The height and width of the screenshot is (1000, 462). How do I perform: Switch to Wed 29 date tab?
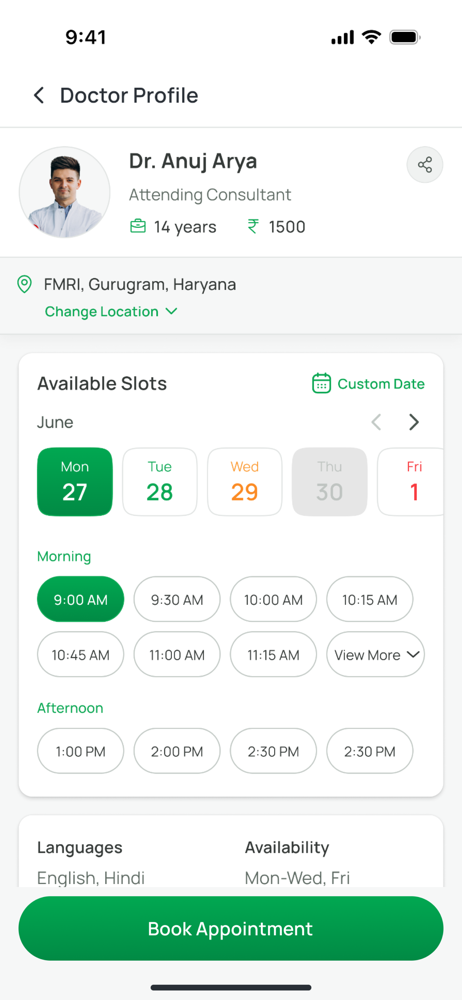tap(244, 482)
